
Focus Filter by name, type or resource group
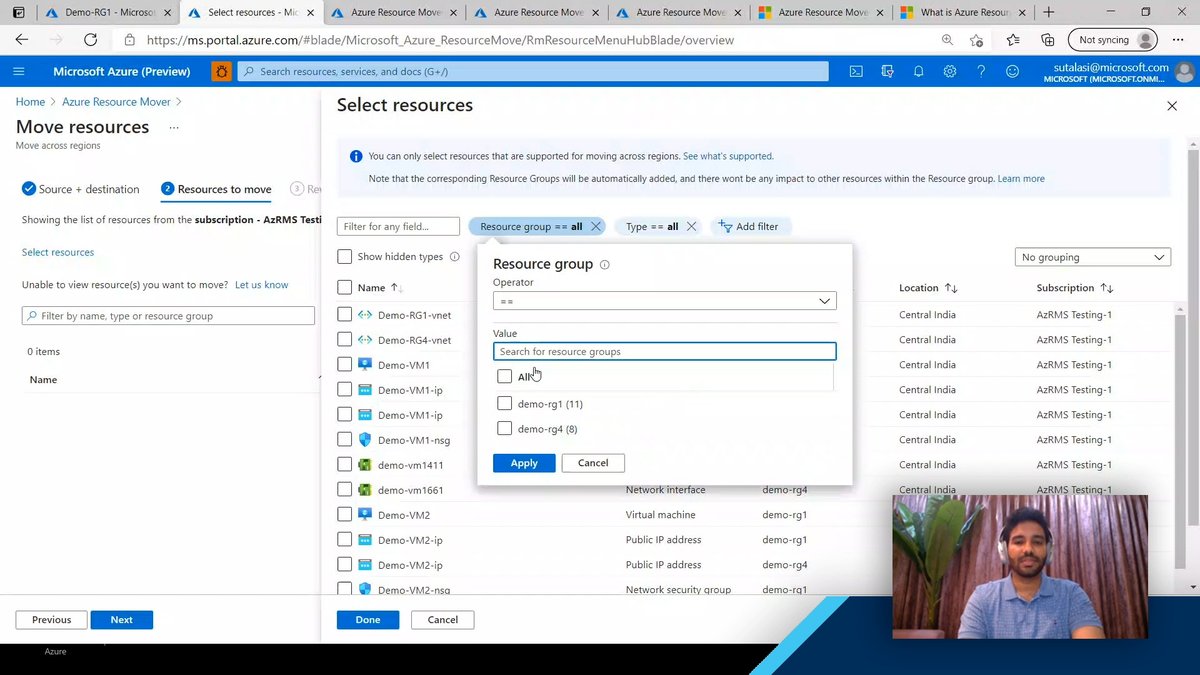tap(168, 316)
